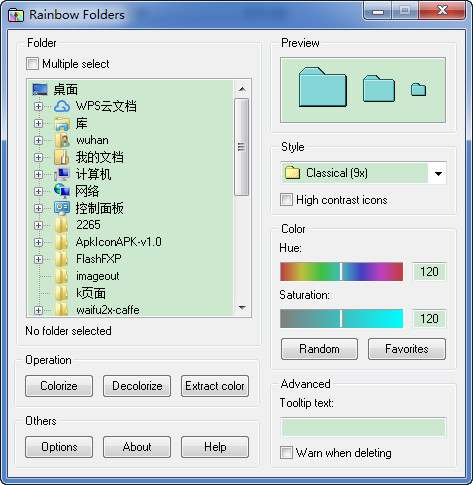Viewport: 473px width, 485px height.
Task: Click the yellow folder icon in Style combo
Action: pos(292,173)
